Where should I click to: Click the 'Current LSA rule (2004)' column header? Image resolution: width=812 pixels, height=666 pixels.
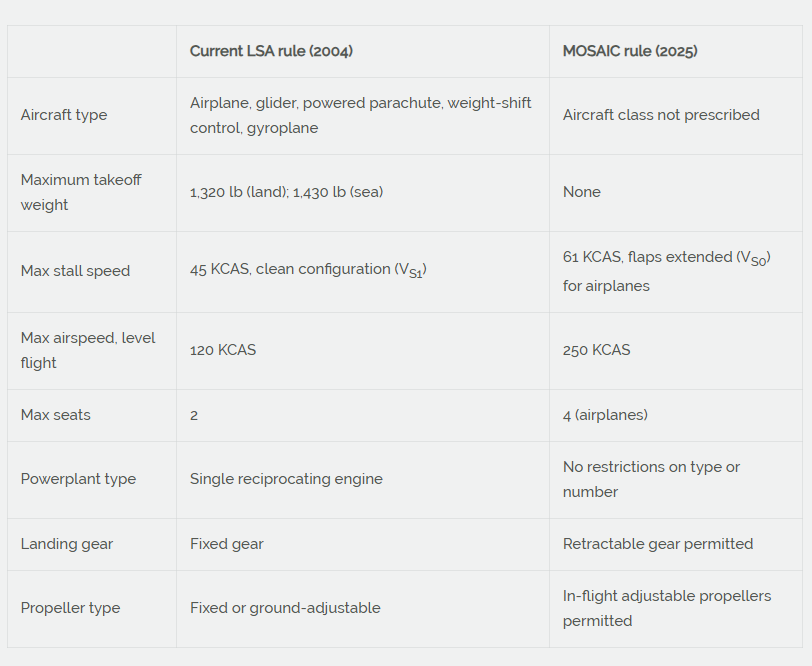tap(271, 51)
